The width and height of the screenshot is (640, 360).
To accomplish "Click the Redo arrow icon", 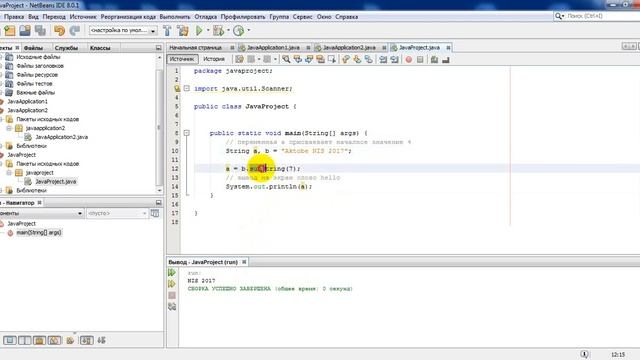I will tap(75, 31).
